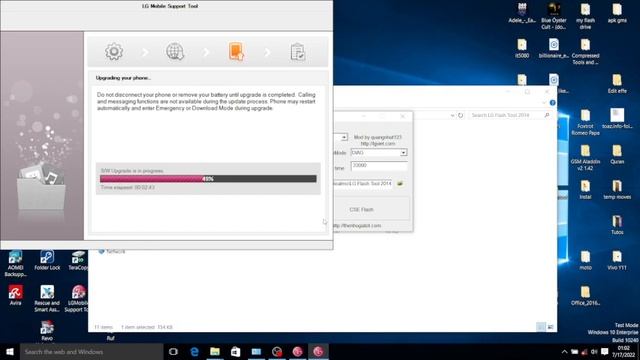Open the Rescue and Smart Assistant shortcut
Image resolution: width=640 pixels, height=360 pixels.
point(47,299)
